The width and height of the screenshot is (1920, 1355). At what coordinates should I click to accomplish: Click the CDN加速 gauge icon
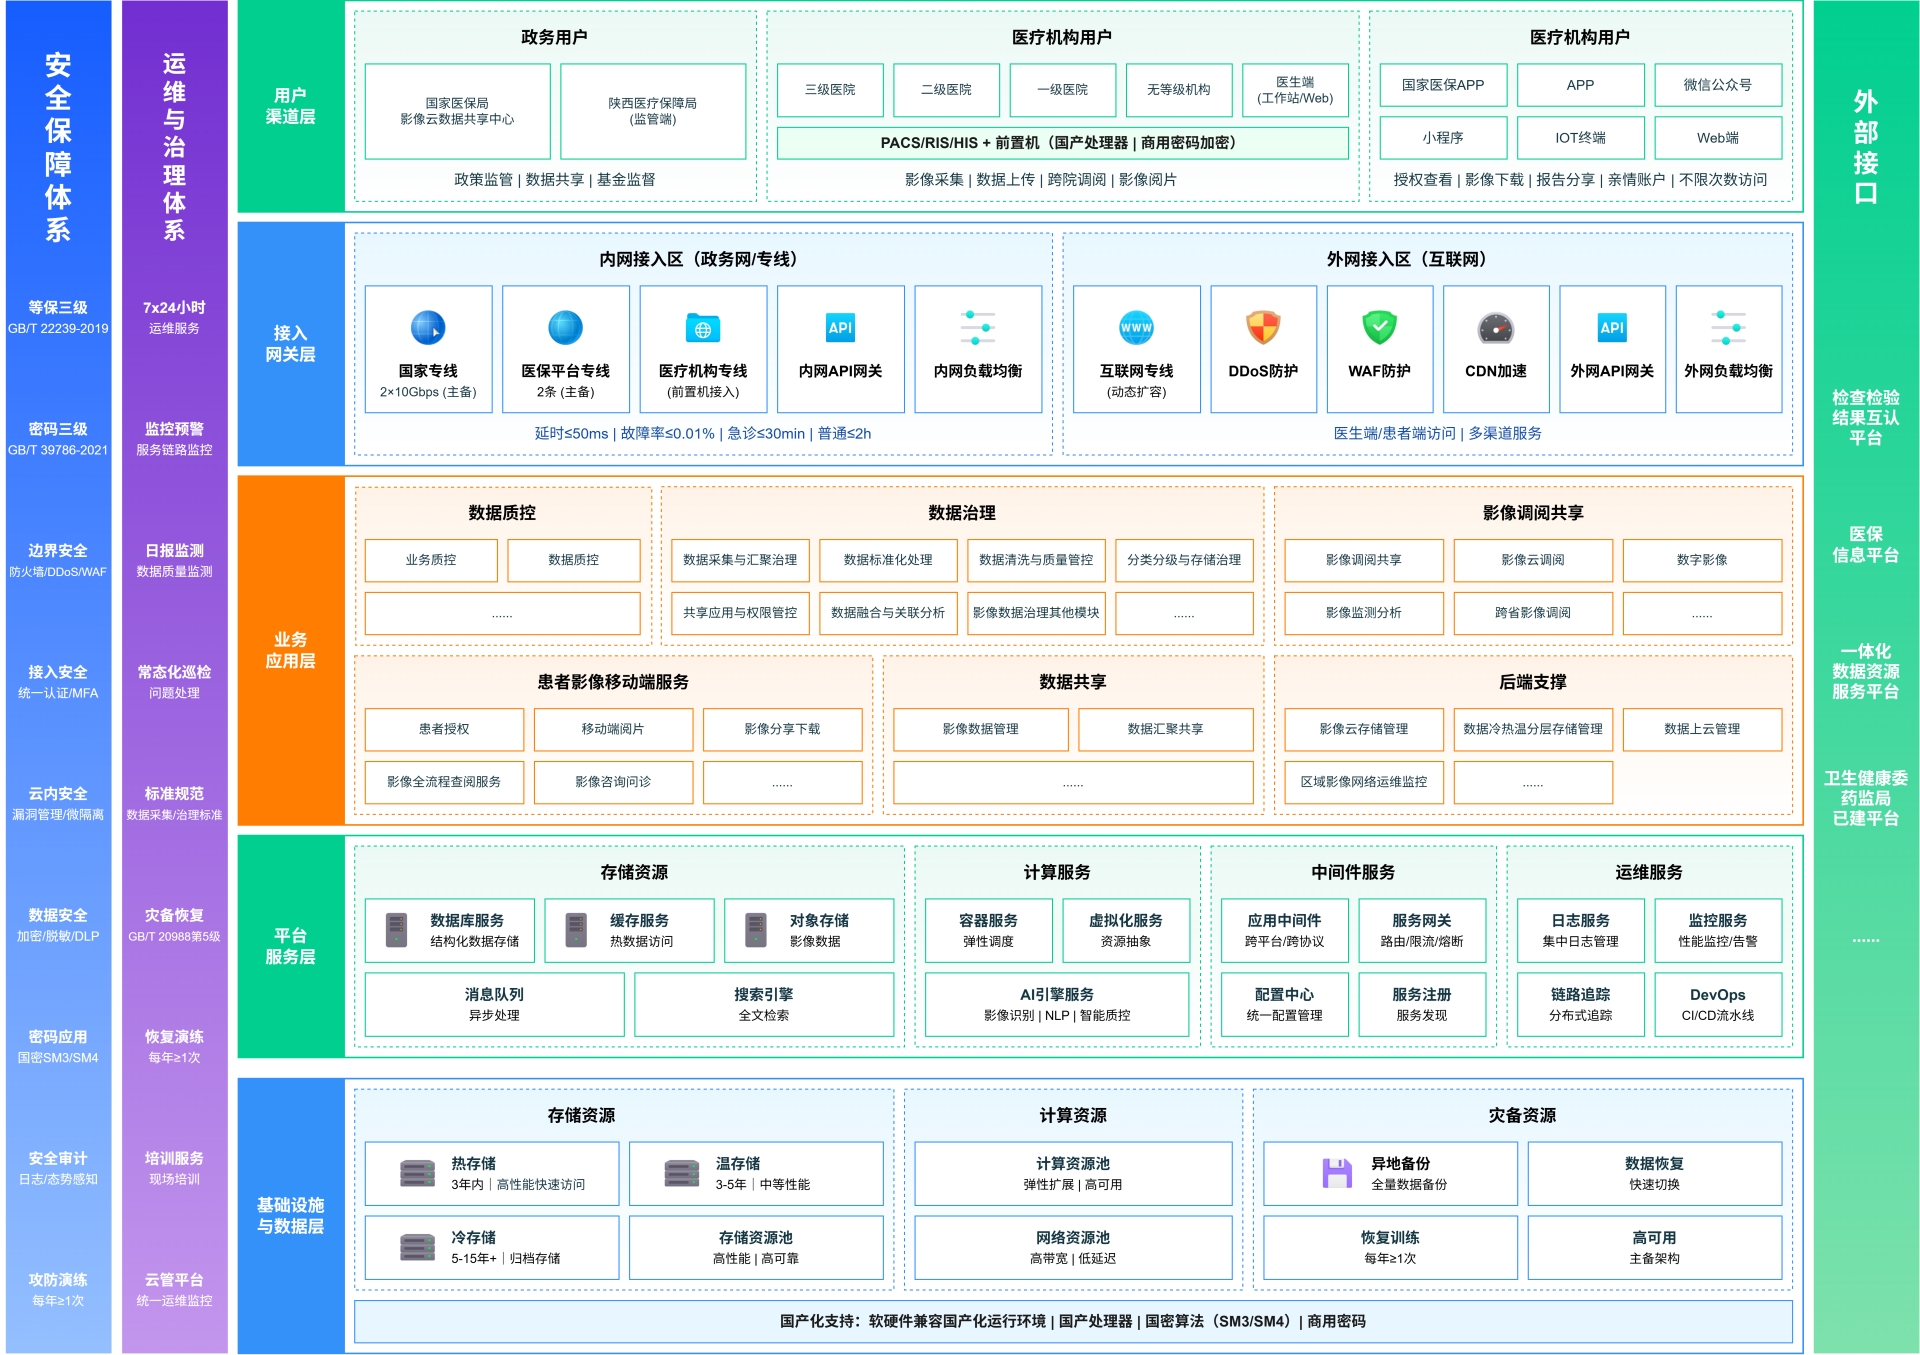coord(1496,328)
